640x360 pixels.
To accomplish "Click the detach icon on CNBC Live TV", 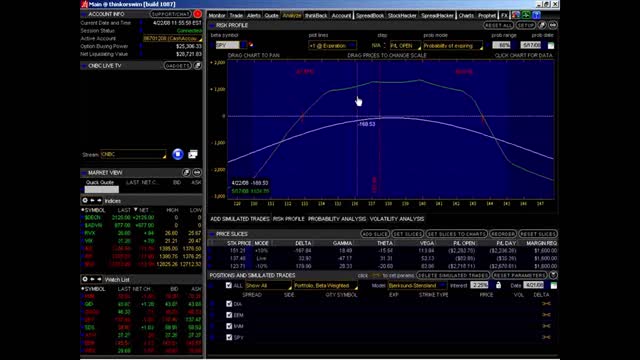I will 198,66.
